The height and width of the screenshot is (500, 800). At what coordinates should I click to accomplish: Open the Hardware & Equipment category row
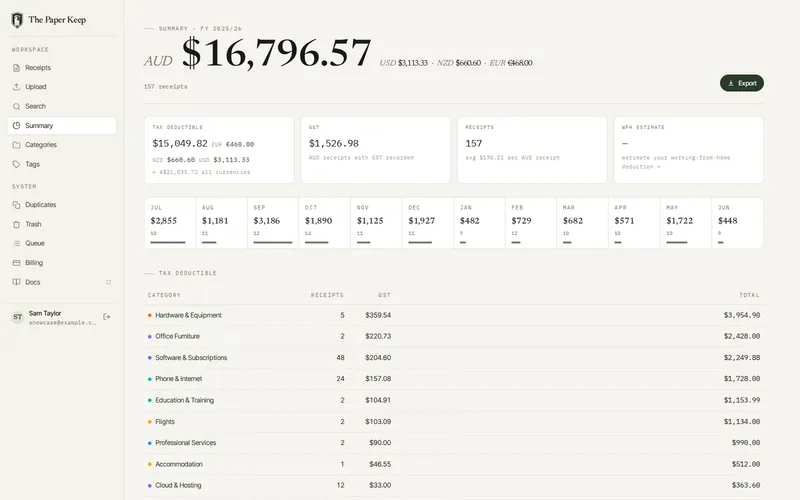[454, 315]
